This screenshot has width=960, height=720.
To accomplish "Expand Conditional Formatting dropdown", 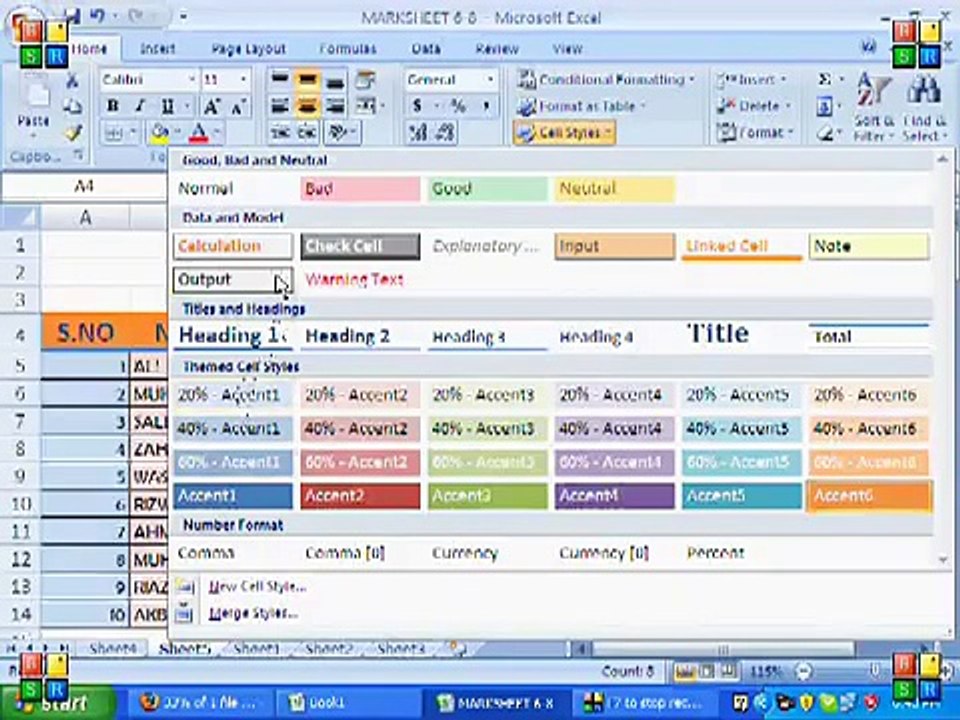I will point(605,80).
